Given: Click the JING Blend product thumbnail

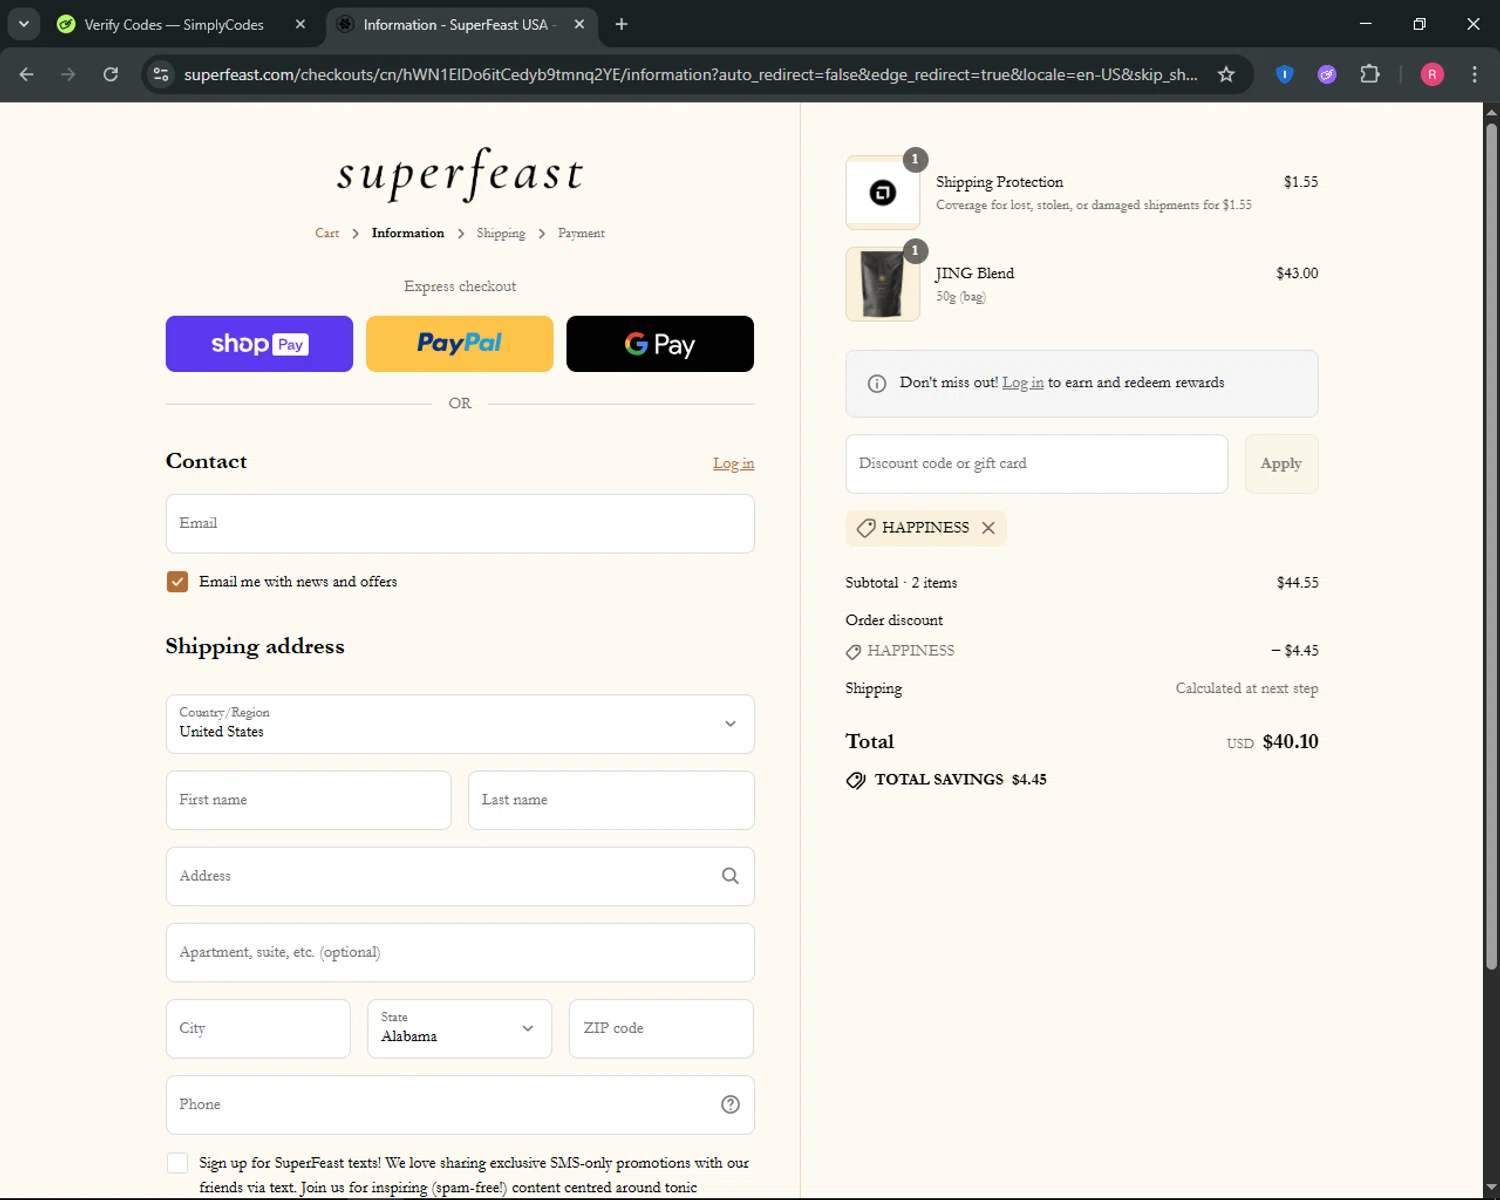Looking at the screenshot, I should coord(883,284).
